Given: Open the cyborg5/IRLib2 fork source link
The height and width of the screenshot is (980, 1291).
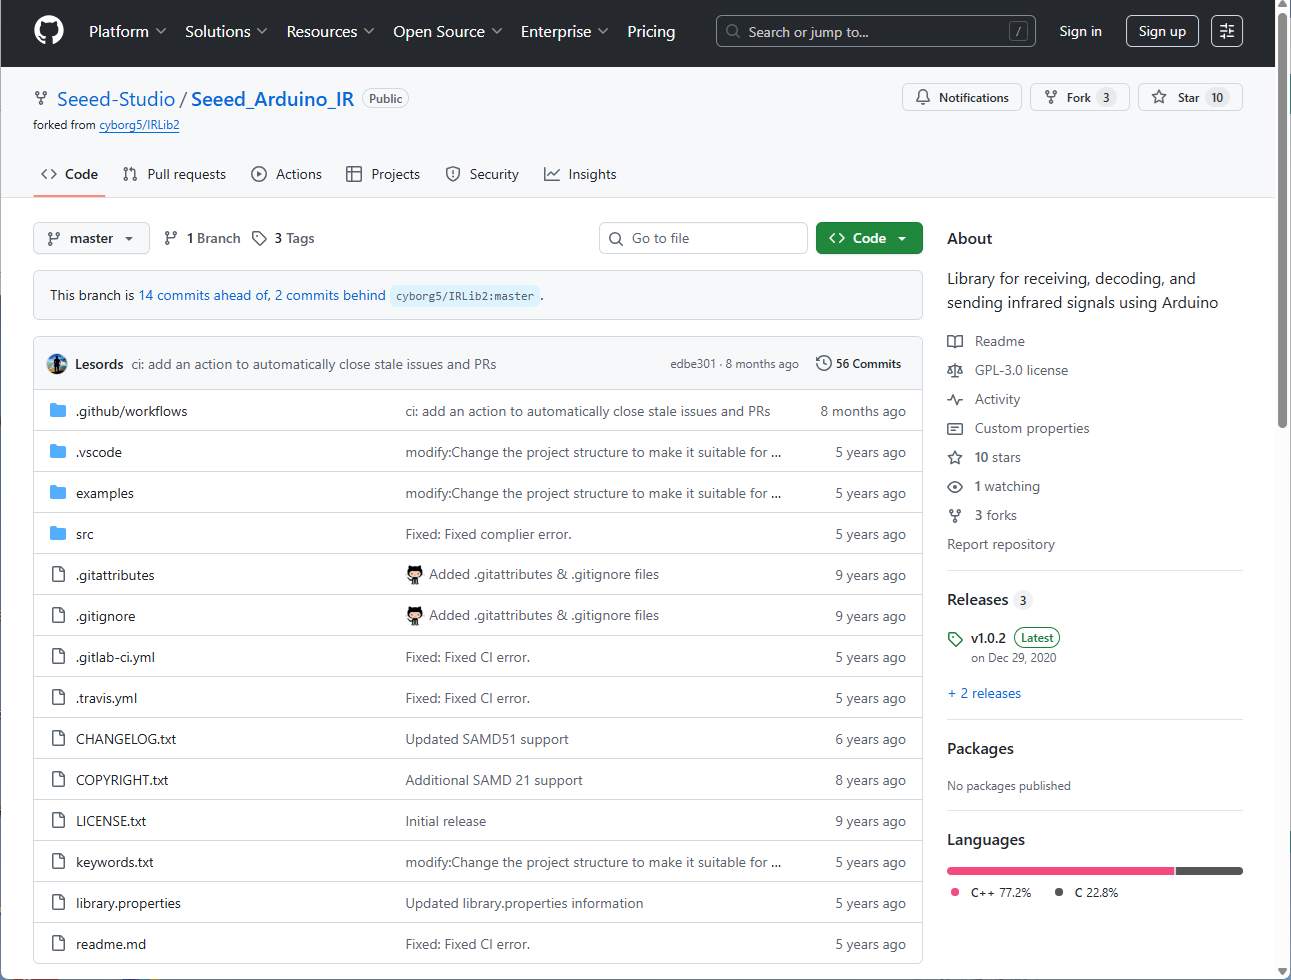Looking at the screenshot, I should (x=139, y=125).
